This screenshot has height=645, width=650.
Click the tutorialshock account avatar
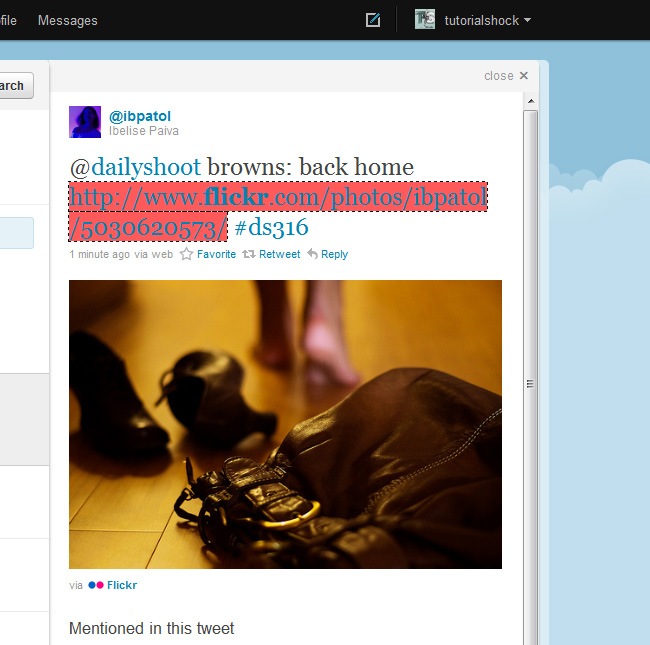(x=425, y=20)
